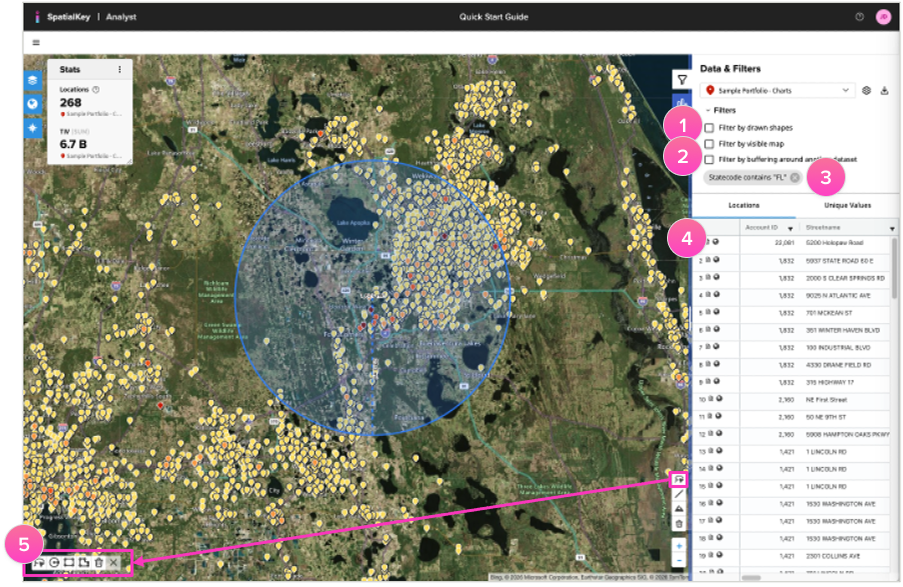Check Filter by visible map
The height and width of the screenshot is (587, 903).
pos(709,144)
